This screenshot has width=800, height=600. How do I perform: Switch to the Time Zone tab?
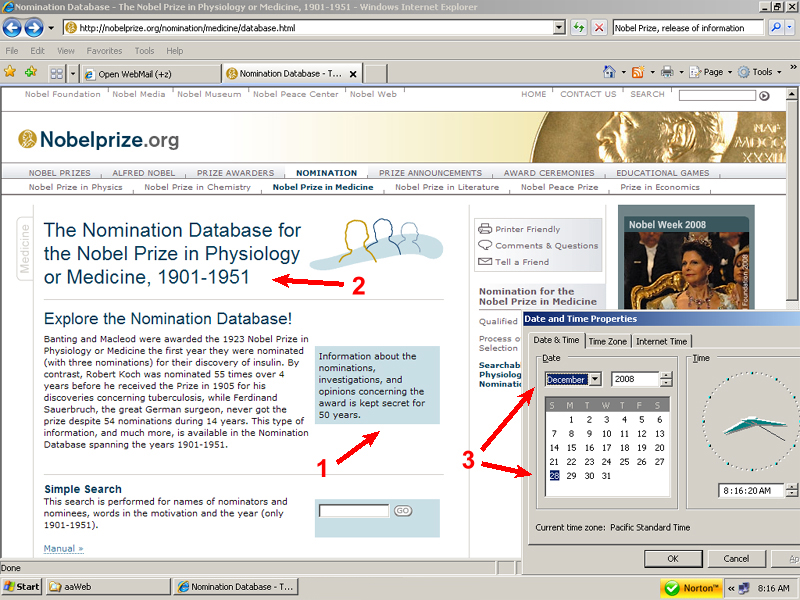point(607,341)
